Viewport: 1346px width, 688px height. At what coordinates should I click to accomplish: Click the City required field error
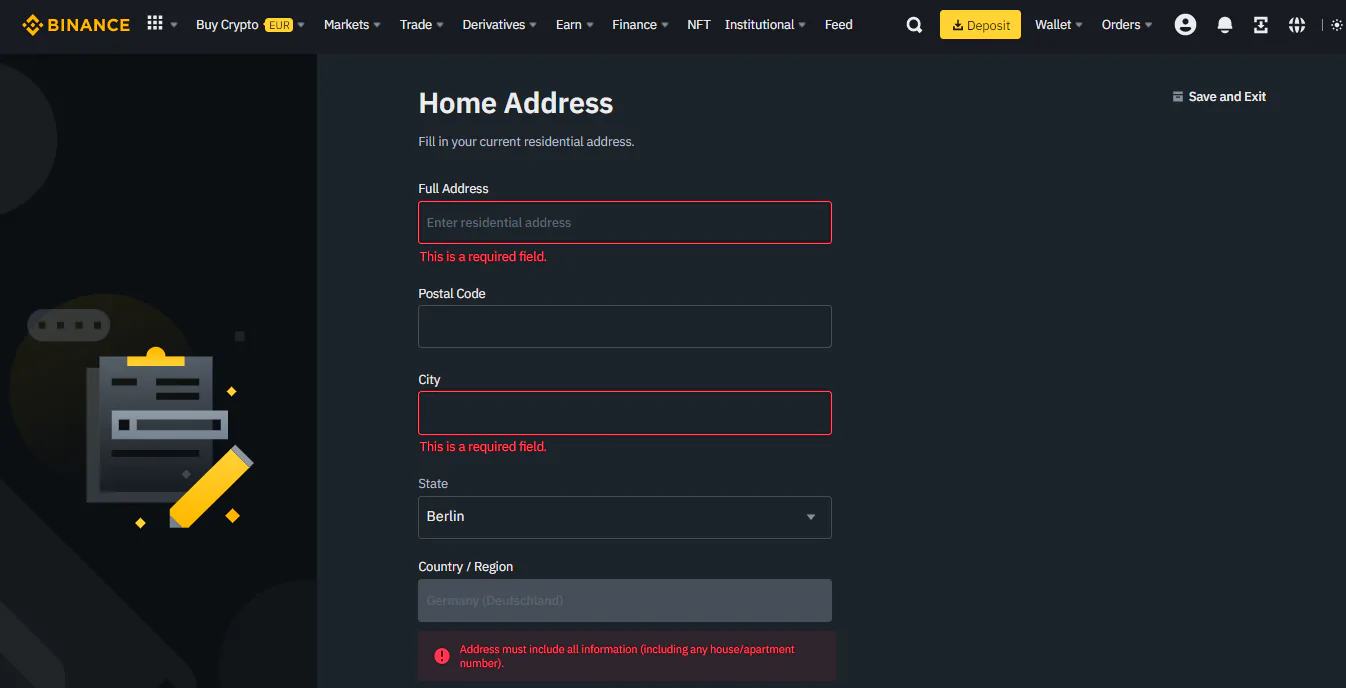click(483, 447)
